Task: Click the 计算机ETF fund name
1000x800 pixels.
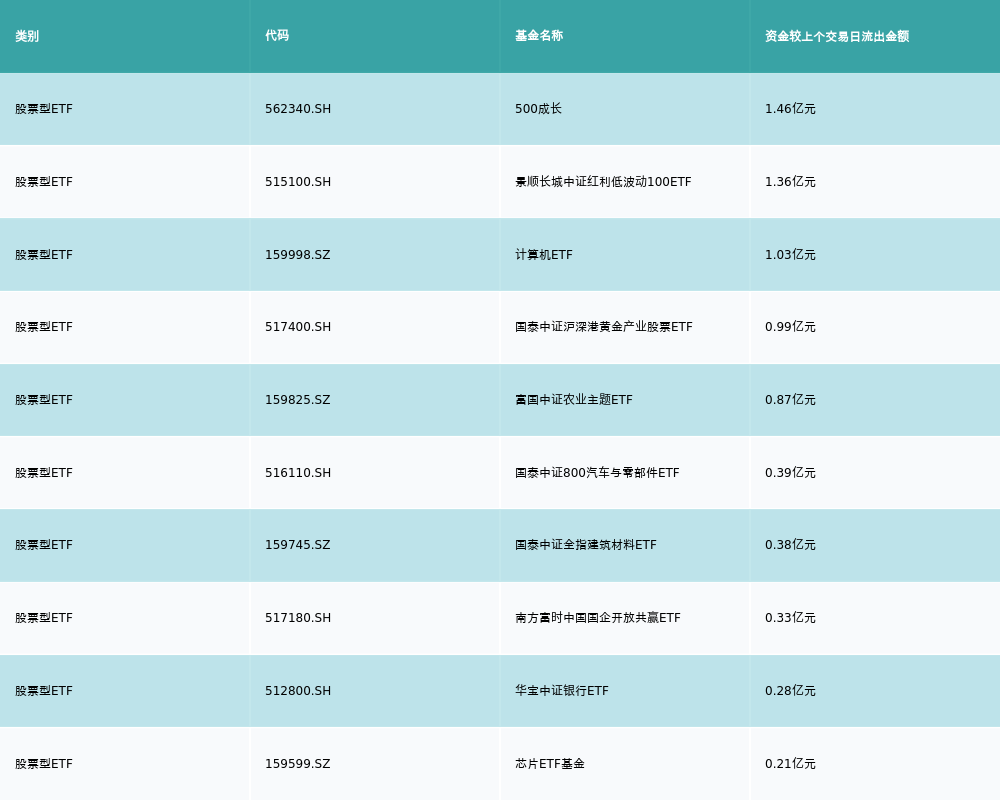Action: coord(544,255)
